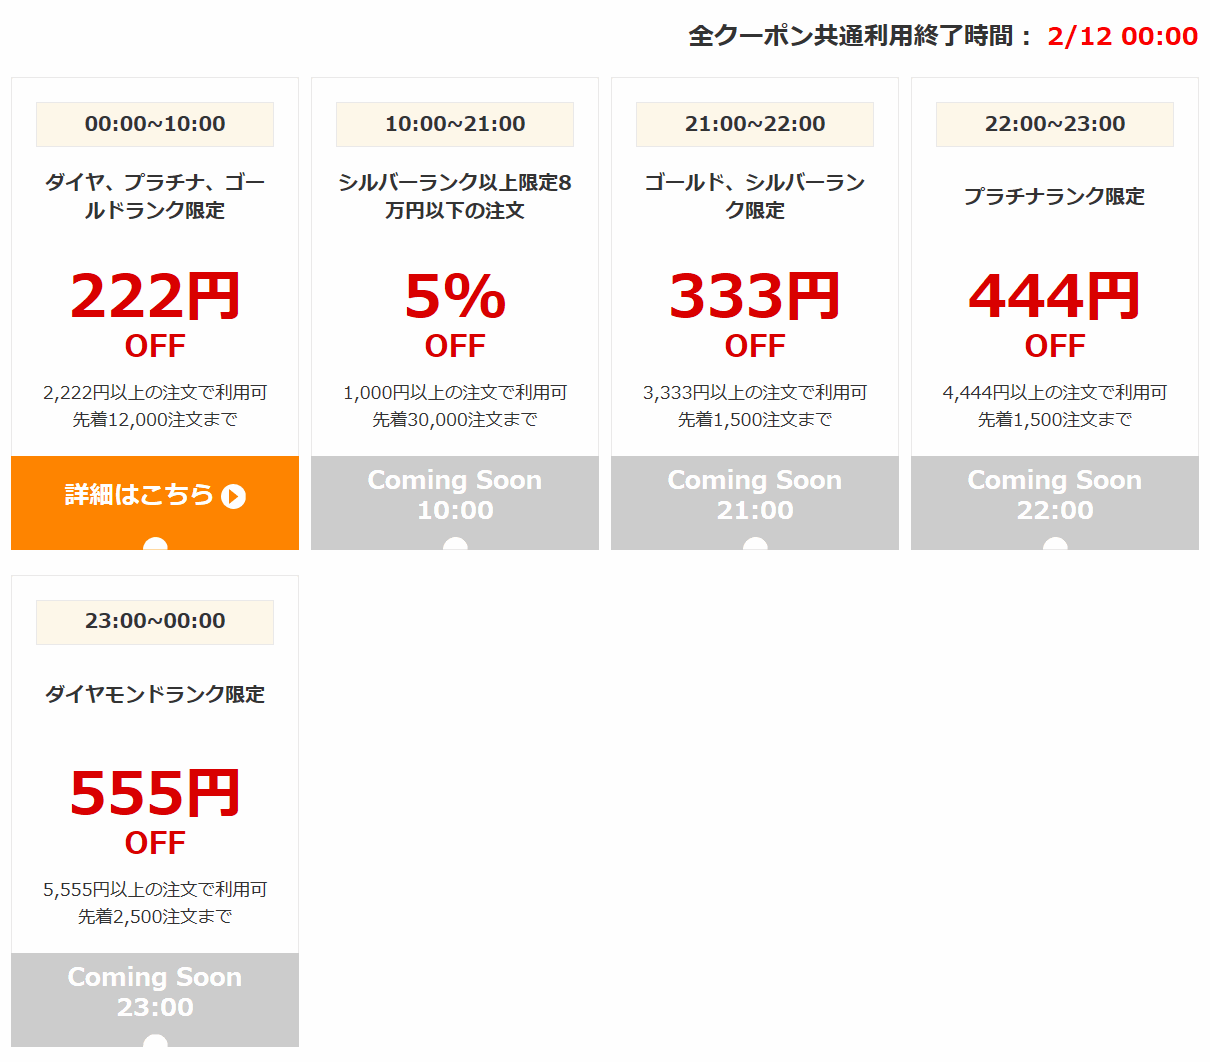1210x1062 pixels.
Task: Click the Coming Soon 21:00 button
Action: (x=755, y=497)
